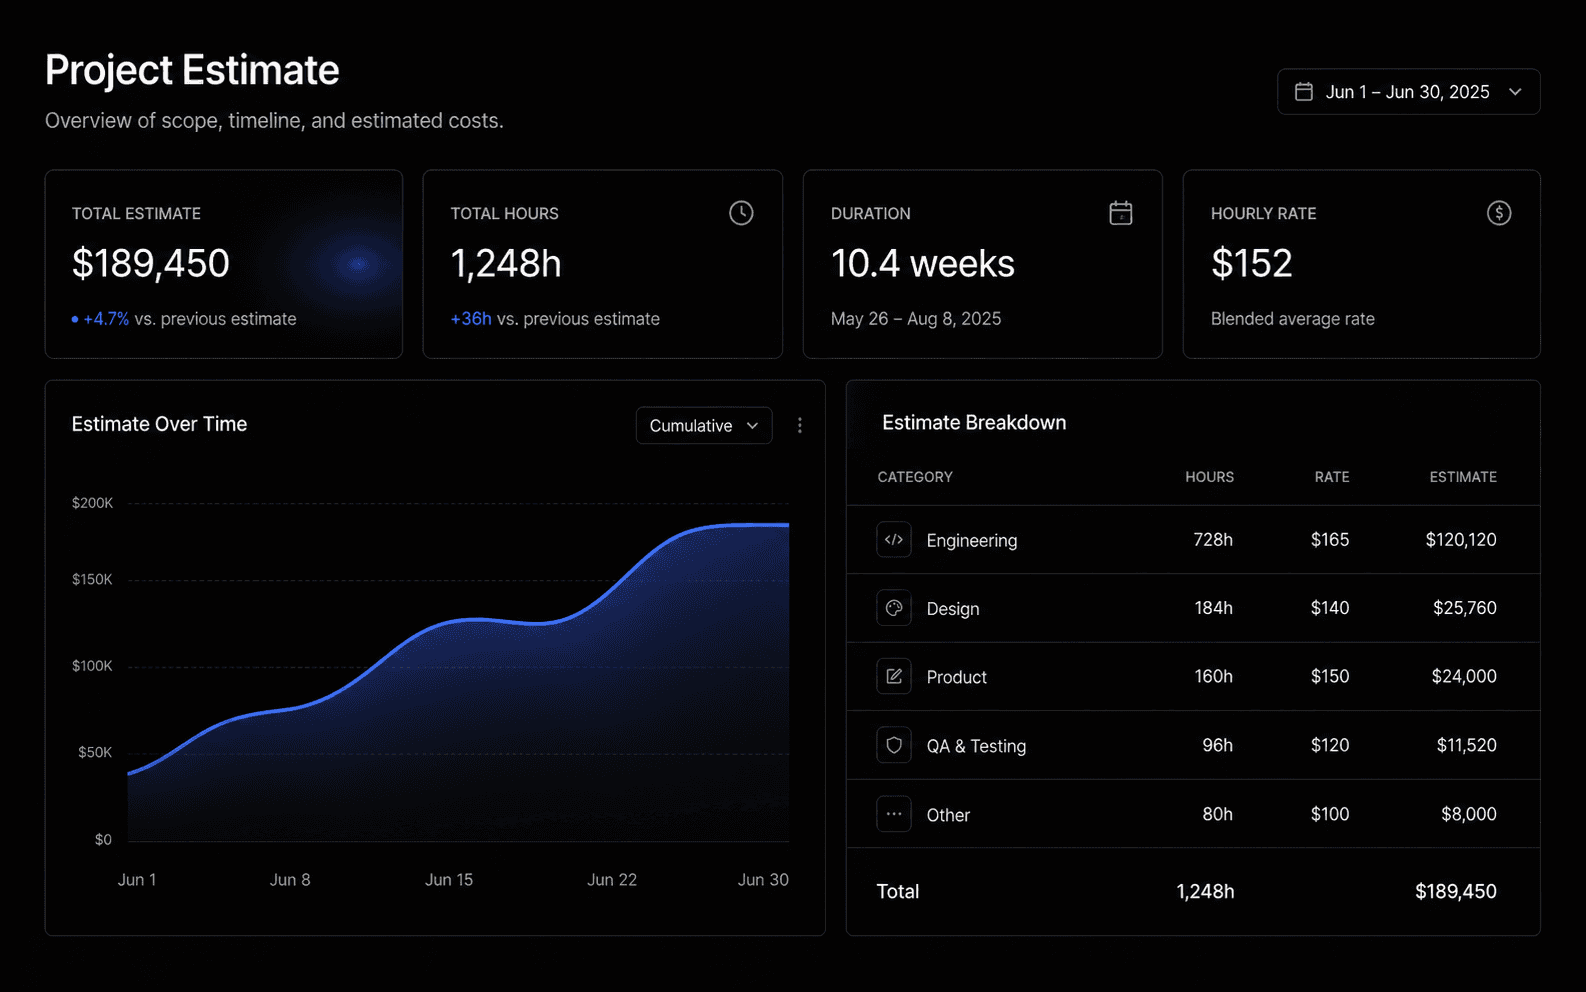Click the +4.7% change indicator
Screen dimensions: 1586x992
pos(106,319)
